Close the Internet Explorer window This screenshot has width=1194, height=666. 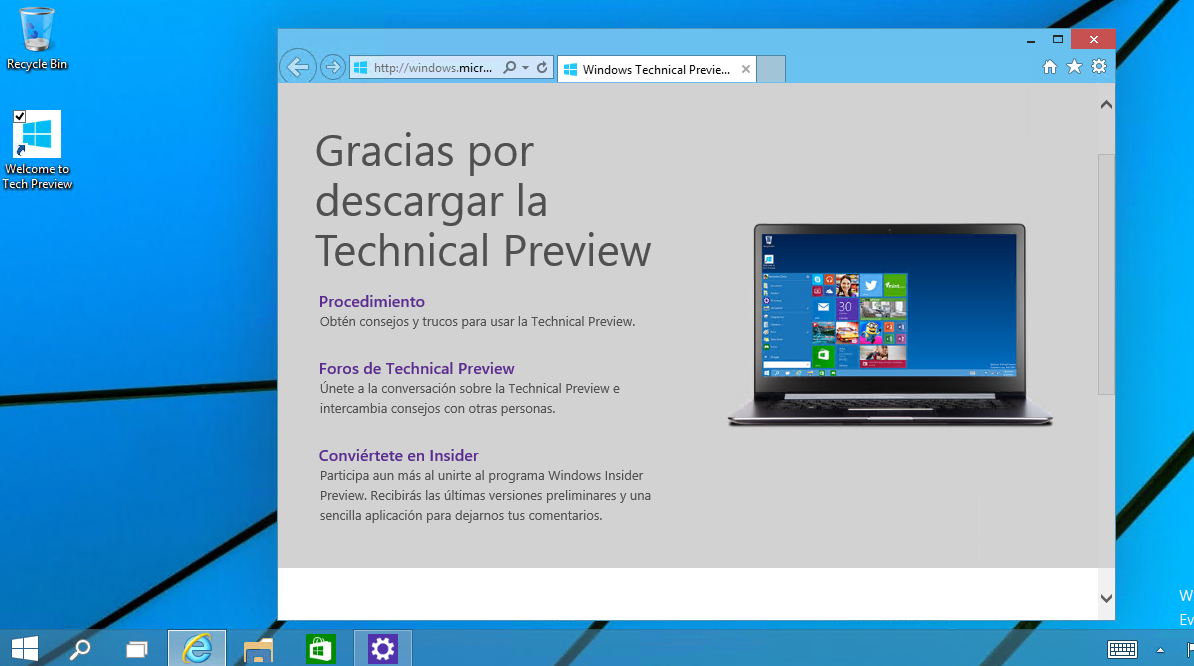tap(1093, 40)
